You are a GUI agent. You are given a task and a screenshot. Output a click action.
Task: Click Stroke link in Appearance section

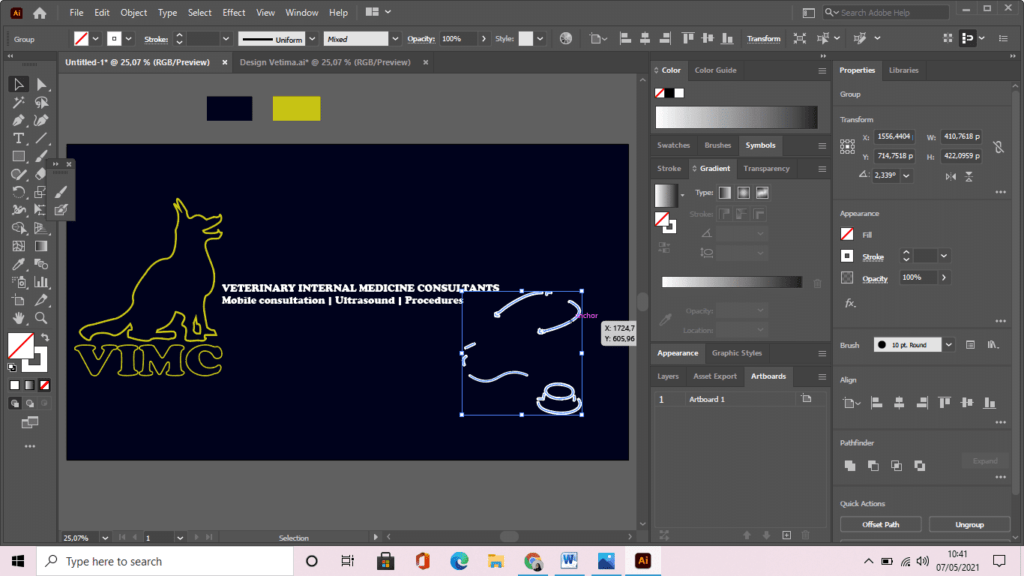click(872, 257)
